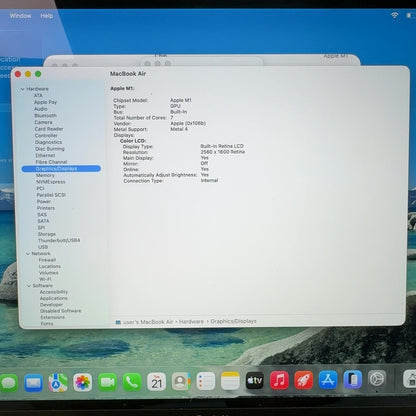Viewport: 416px width, 416px height.
Task: Launch Apple TV from the Dock
Action: 255,380
